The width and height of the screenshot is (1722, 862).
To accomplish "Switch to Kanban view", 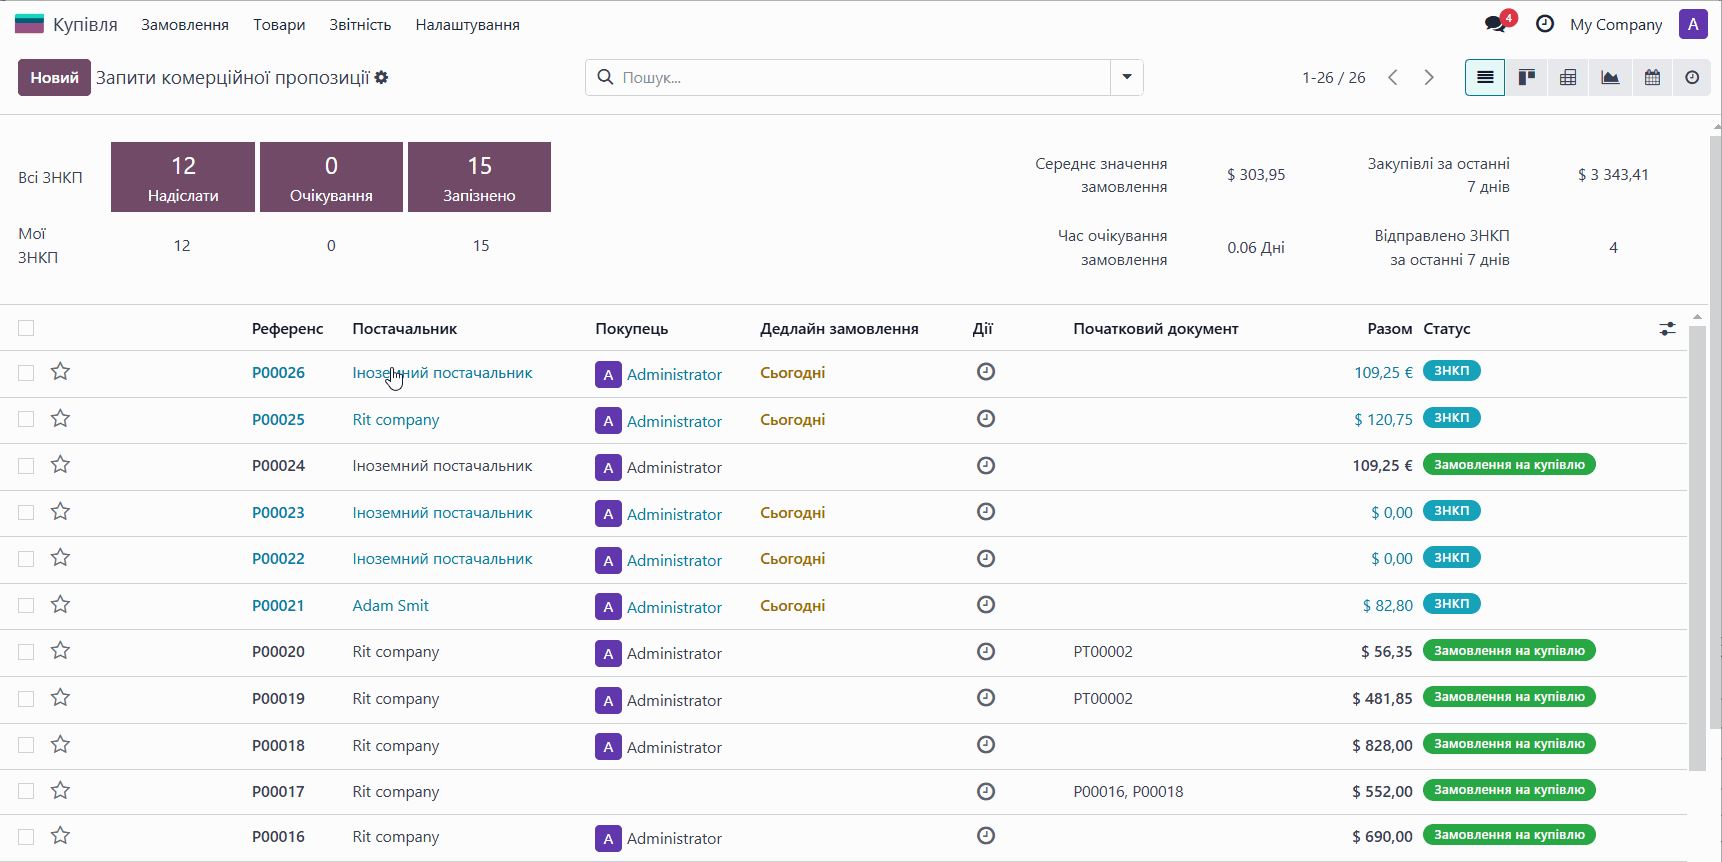I will pos(1526,78).
